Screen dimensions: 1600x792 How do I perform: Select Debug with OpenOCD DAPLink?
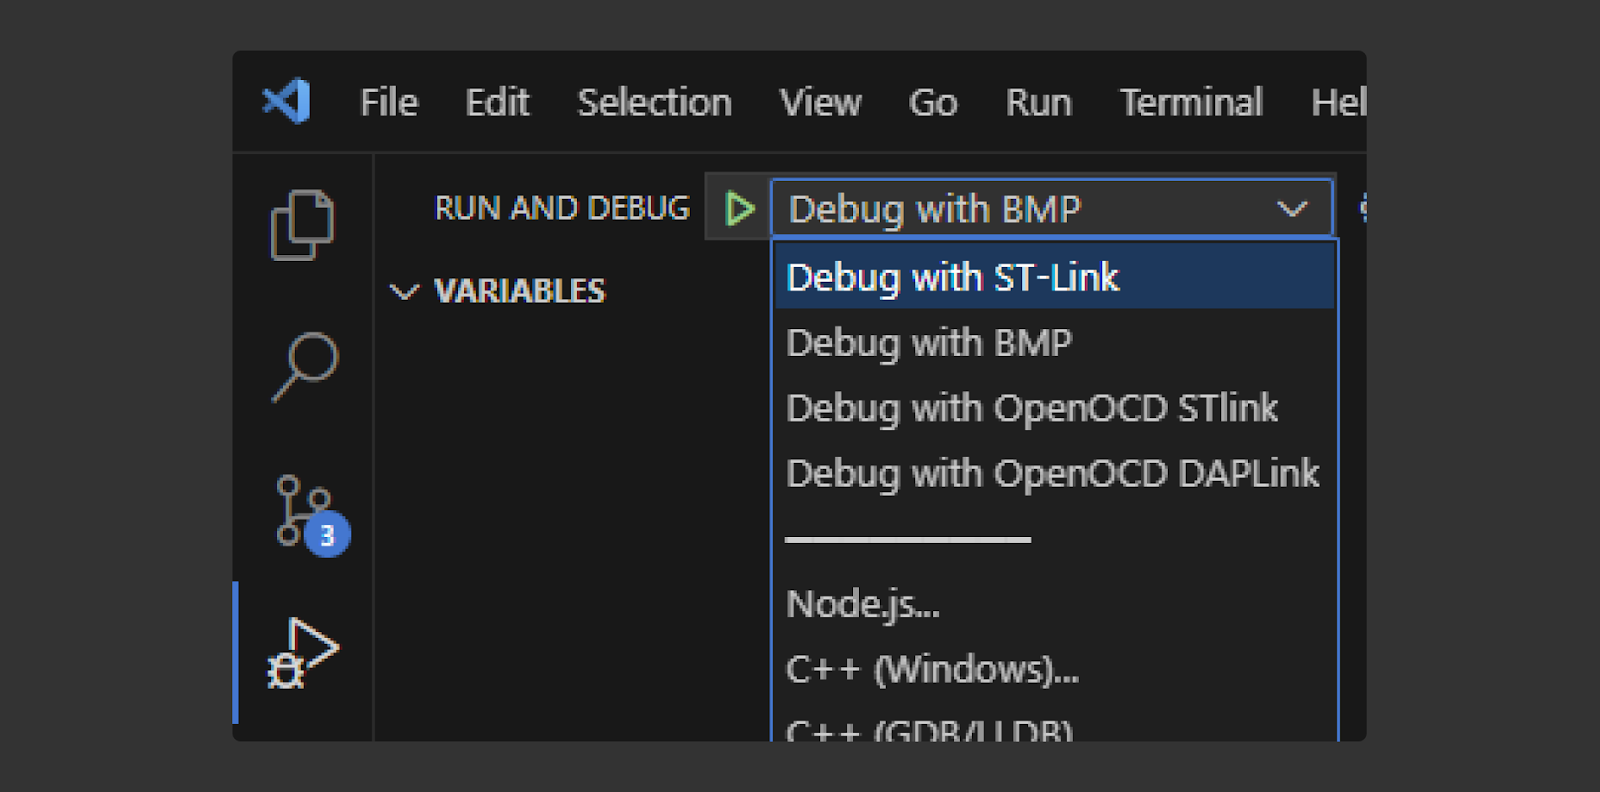click(1054, 473)
